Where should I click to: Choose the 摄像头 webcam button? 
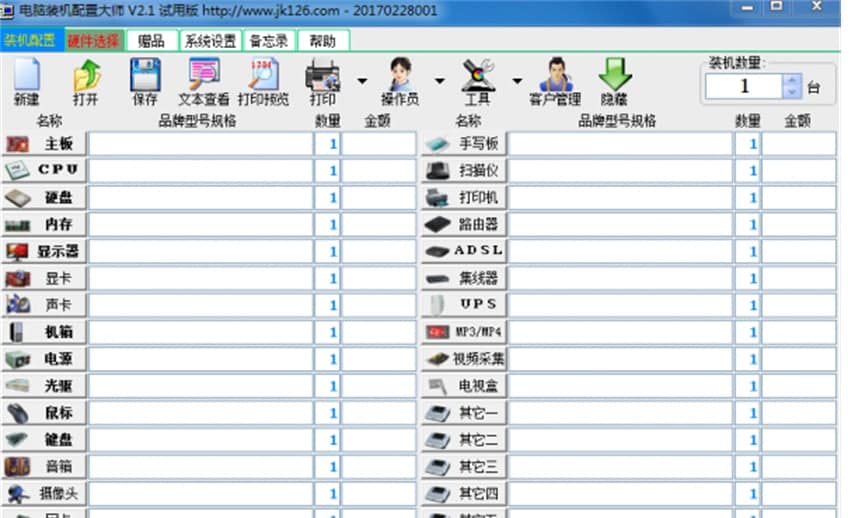coord(44,493)
